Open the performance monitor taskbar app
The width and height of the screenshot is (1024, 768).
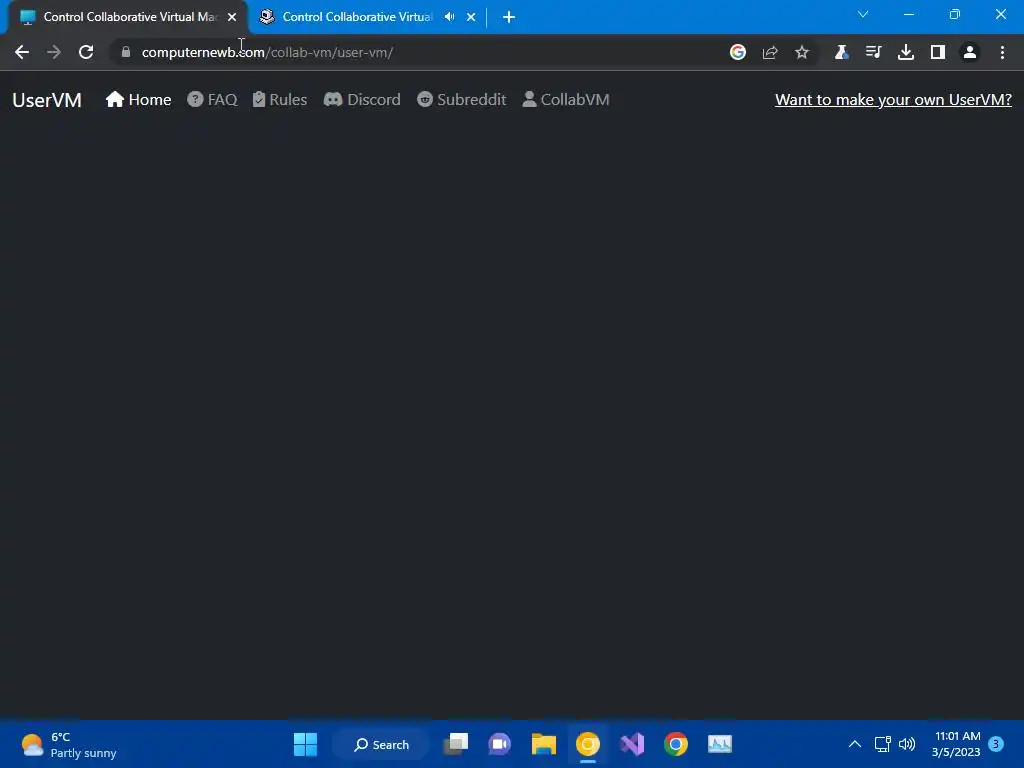(x=720, y=744)
